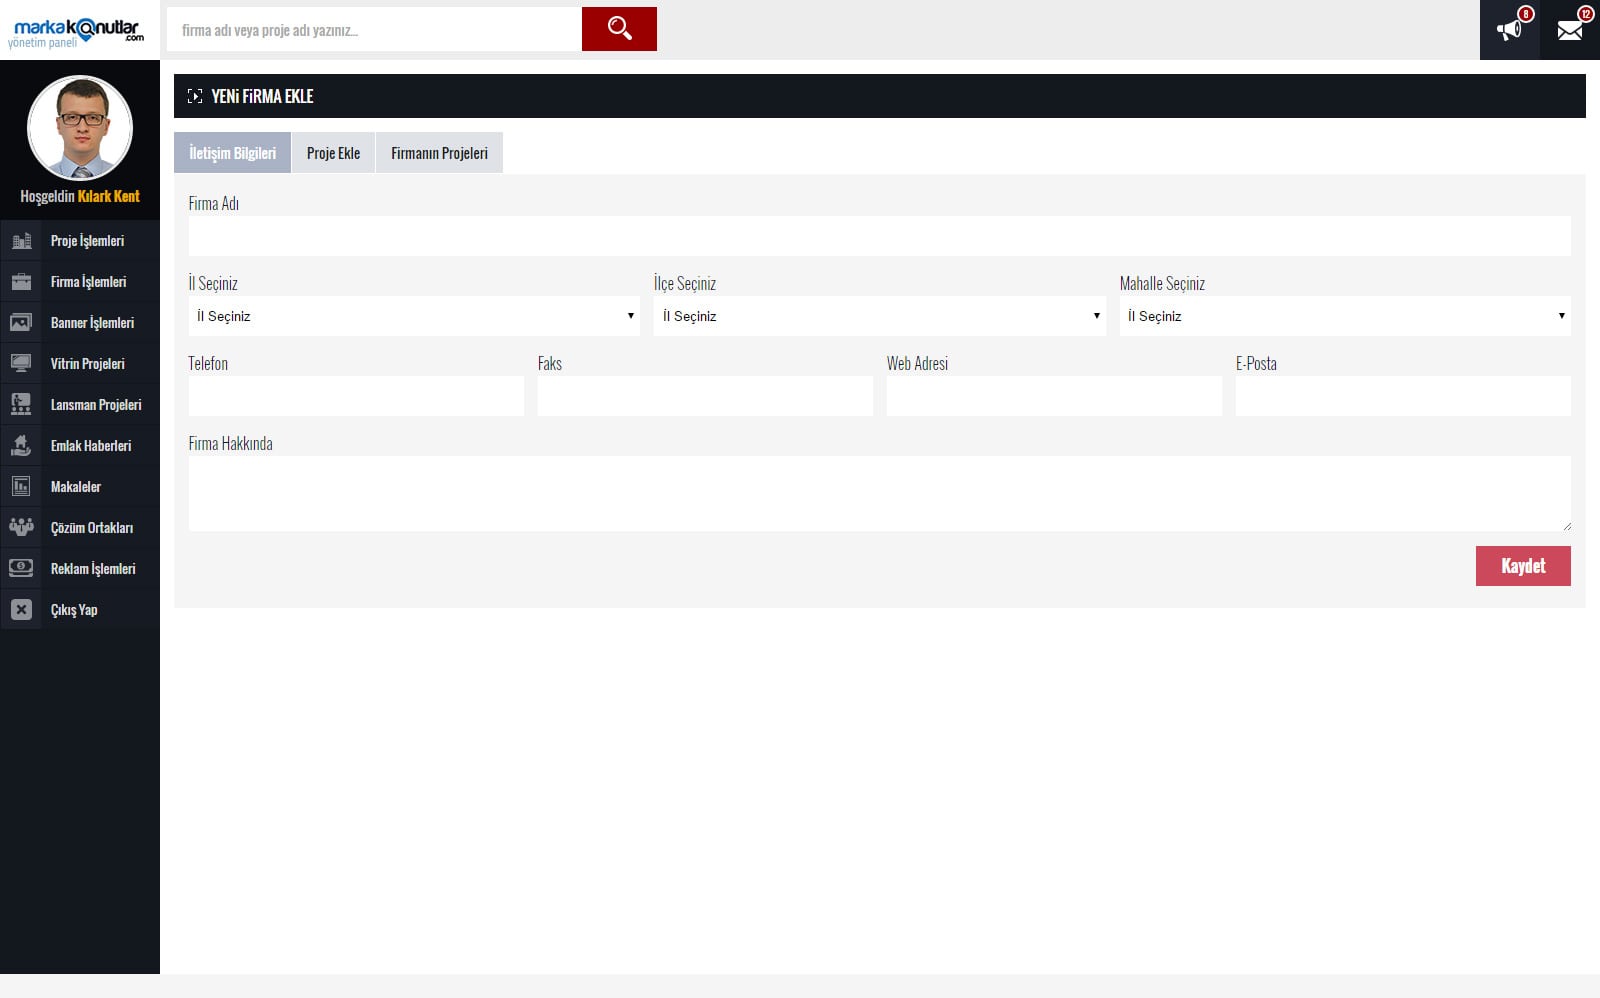
Task: Click the user profile photo
Action: (x=80, y=128)
